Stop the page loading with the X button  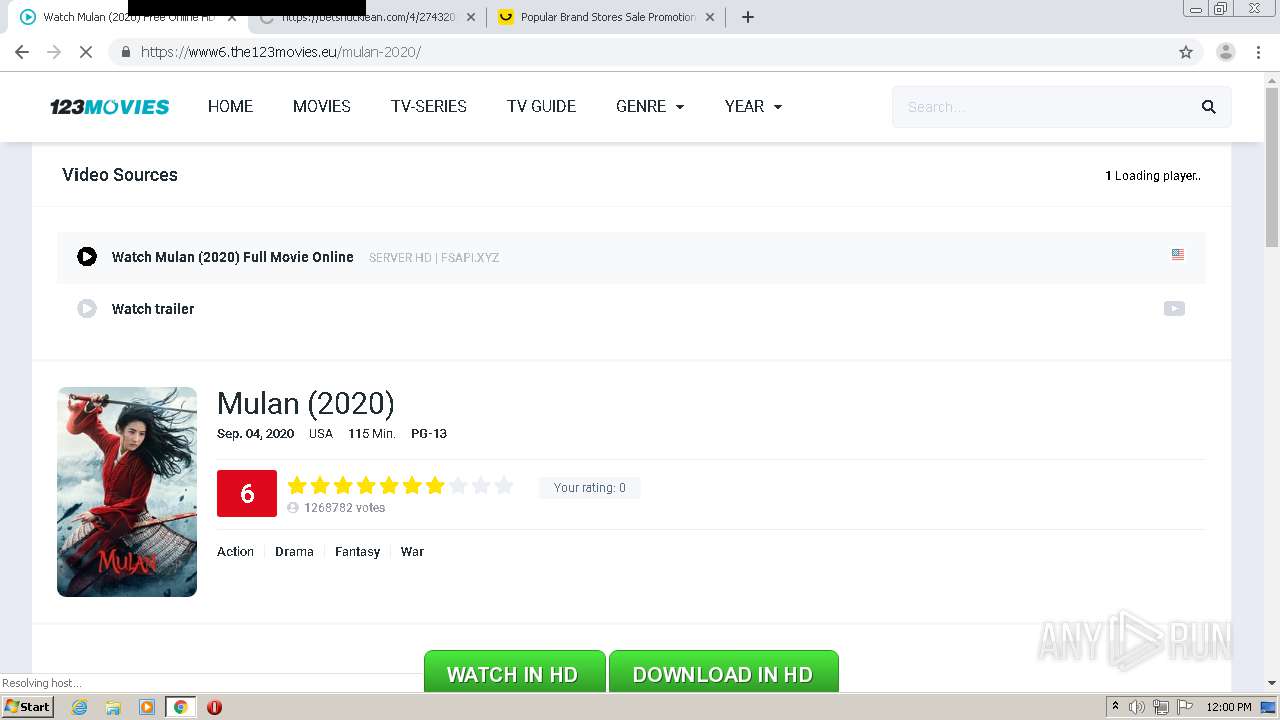click(x=86, y=52)
